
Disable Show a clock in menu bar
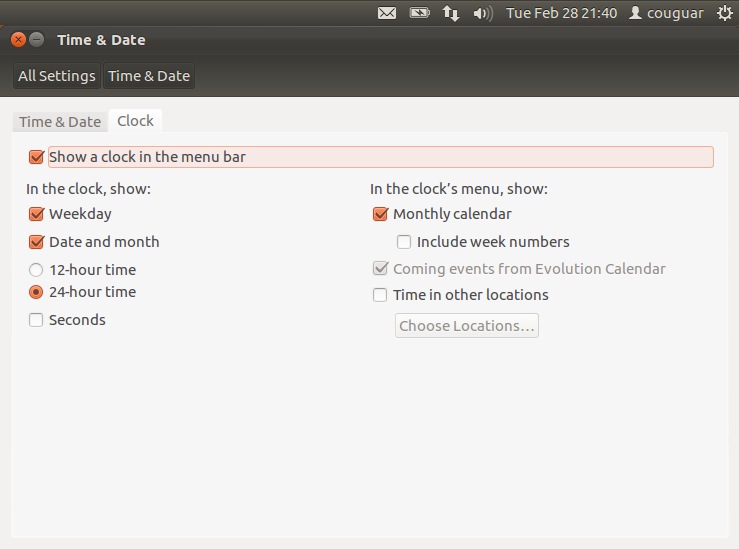coord(37,157)
